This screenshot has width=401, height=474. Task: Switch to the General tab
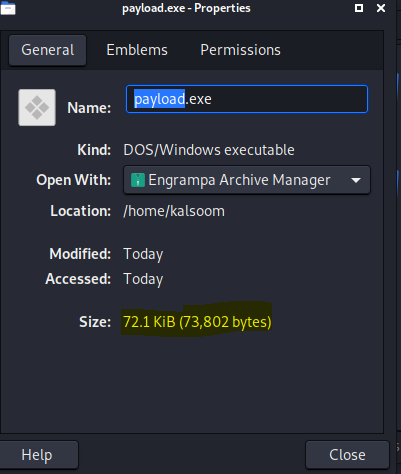(48, 50)
